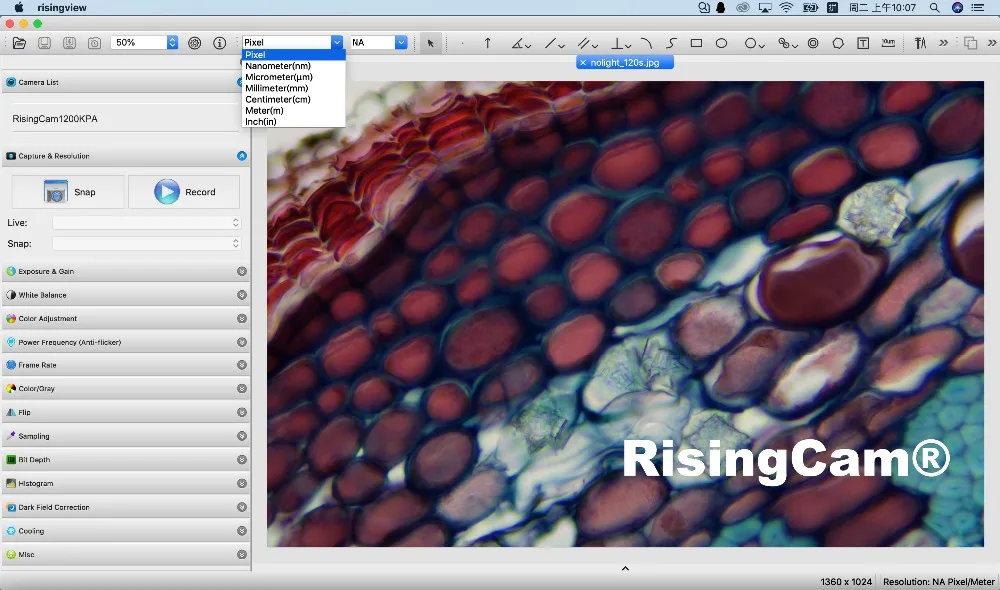The width and height of the screenshot is (1000, 590).
Task: Open the Live resolution dropdown
Action: click(x=147, y=223)
